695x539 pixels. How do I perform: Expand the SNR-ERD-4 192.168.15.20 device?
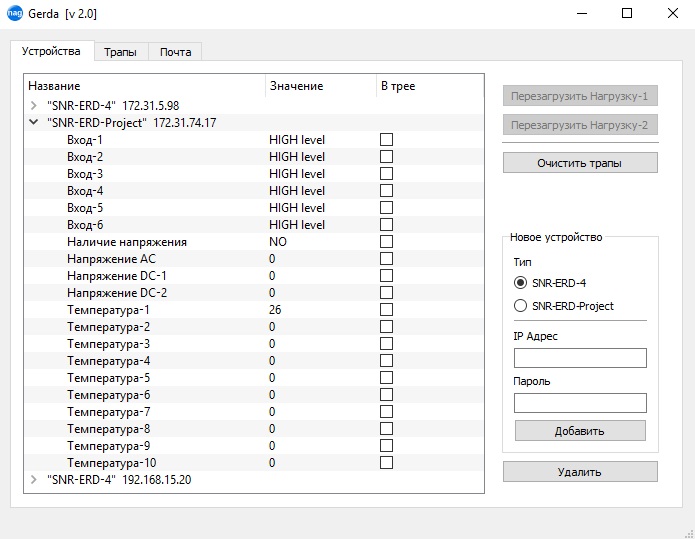(x=33, y=480)
